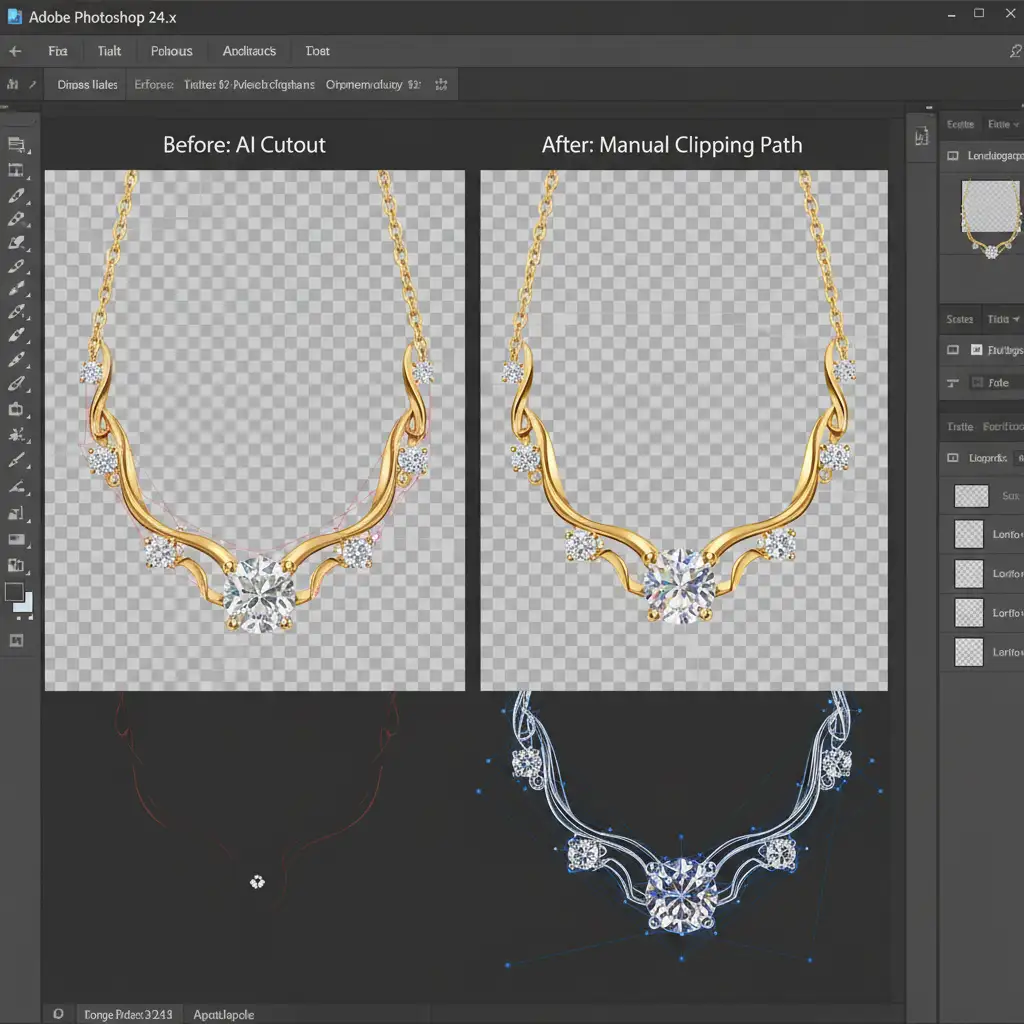
Task: Toggle the box icon beside Lioprdk
Action: click(952, 458)
